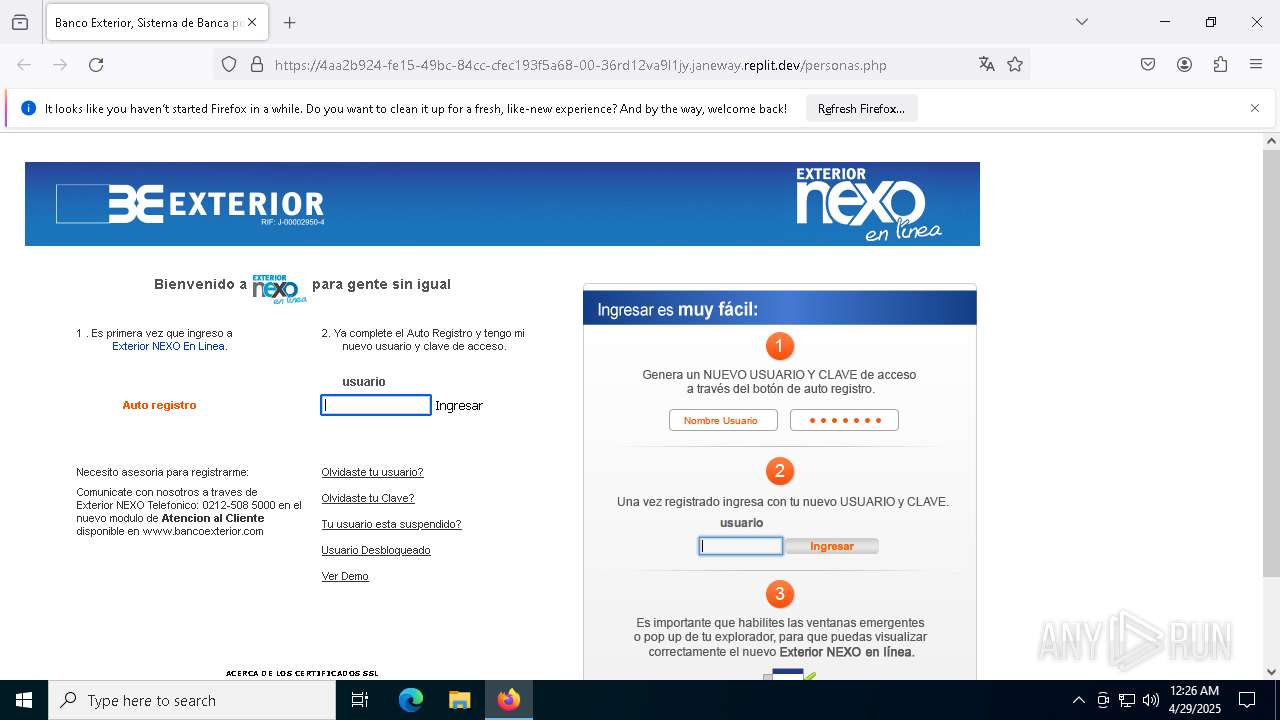Focus the left usuario text field
This screenshot has width=1280, height=720.
(x=376, y=405)
